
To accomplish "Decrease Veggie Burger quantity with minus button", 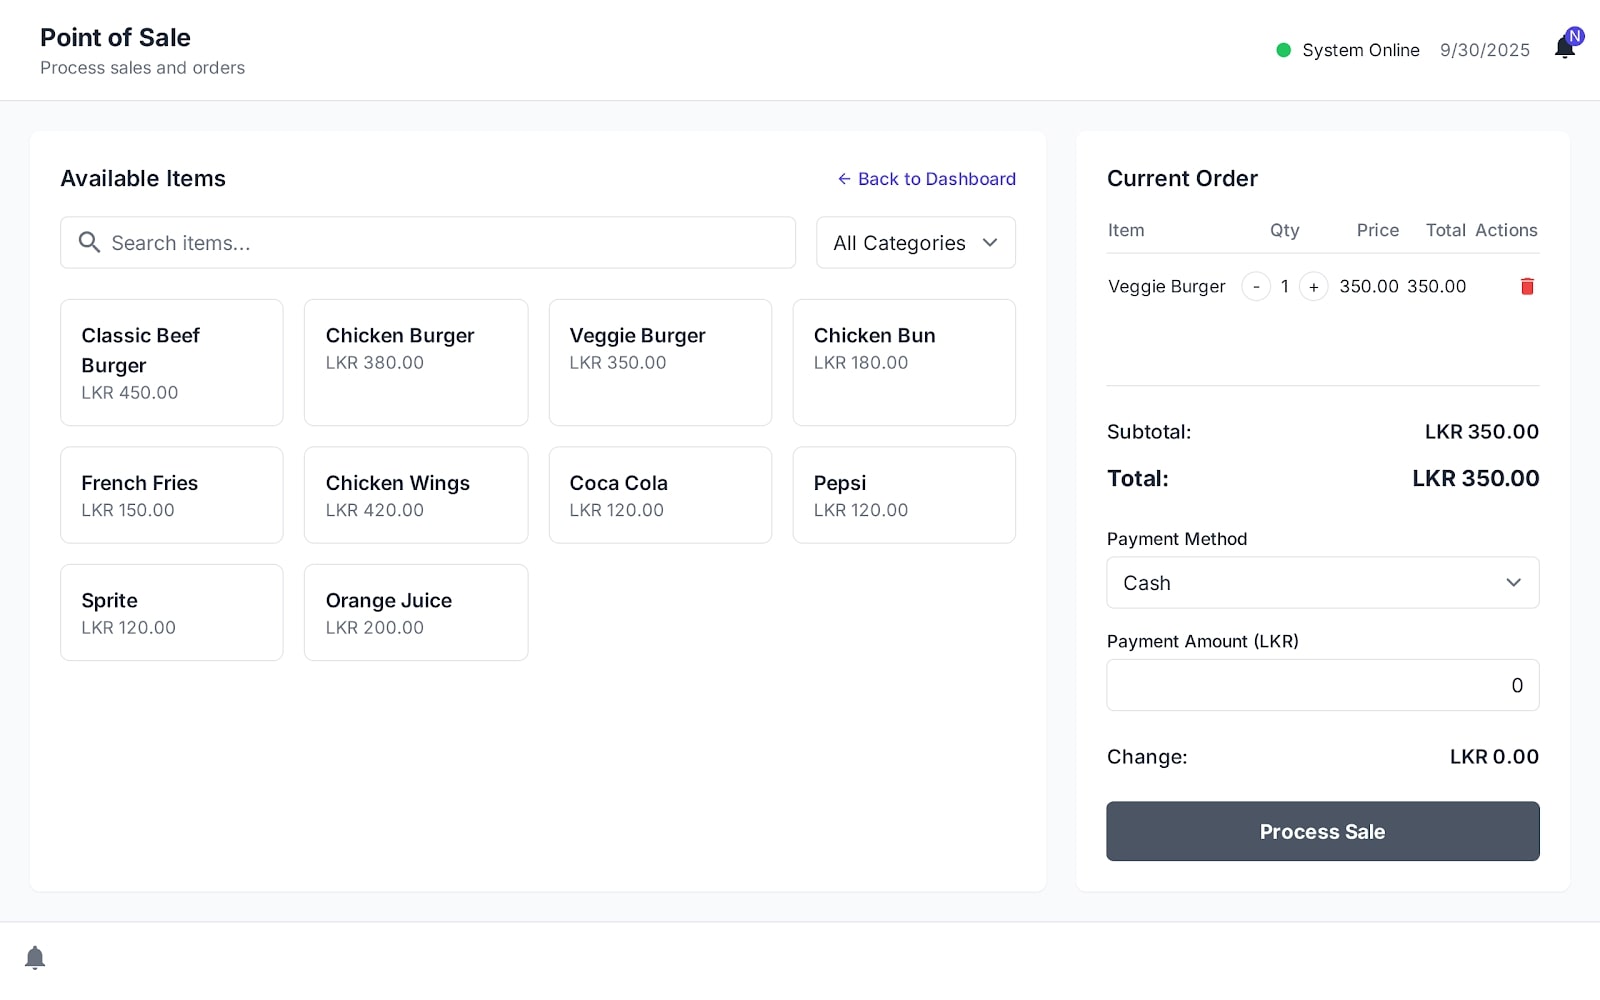I will coord(1256,287).
